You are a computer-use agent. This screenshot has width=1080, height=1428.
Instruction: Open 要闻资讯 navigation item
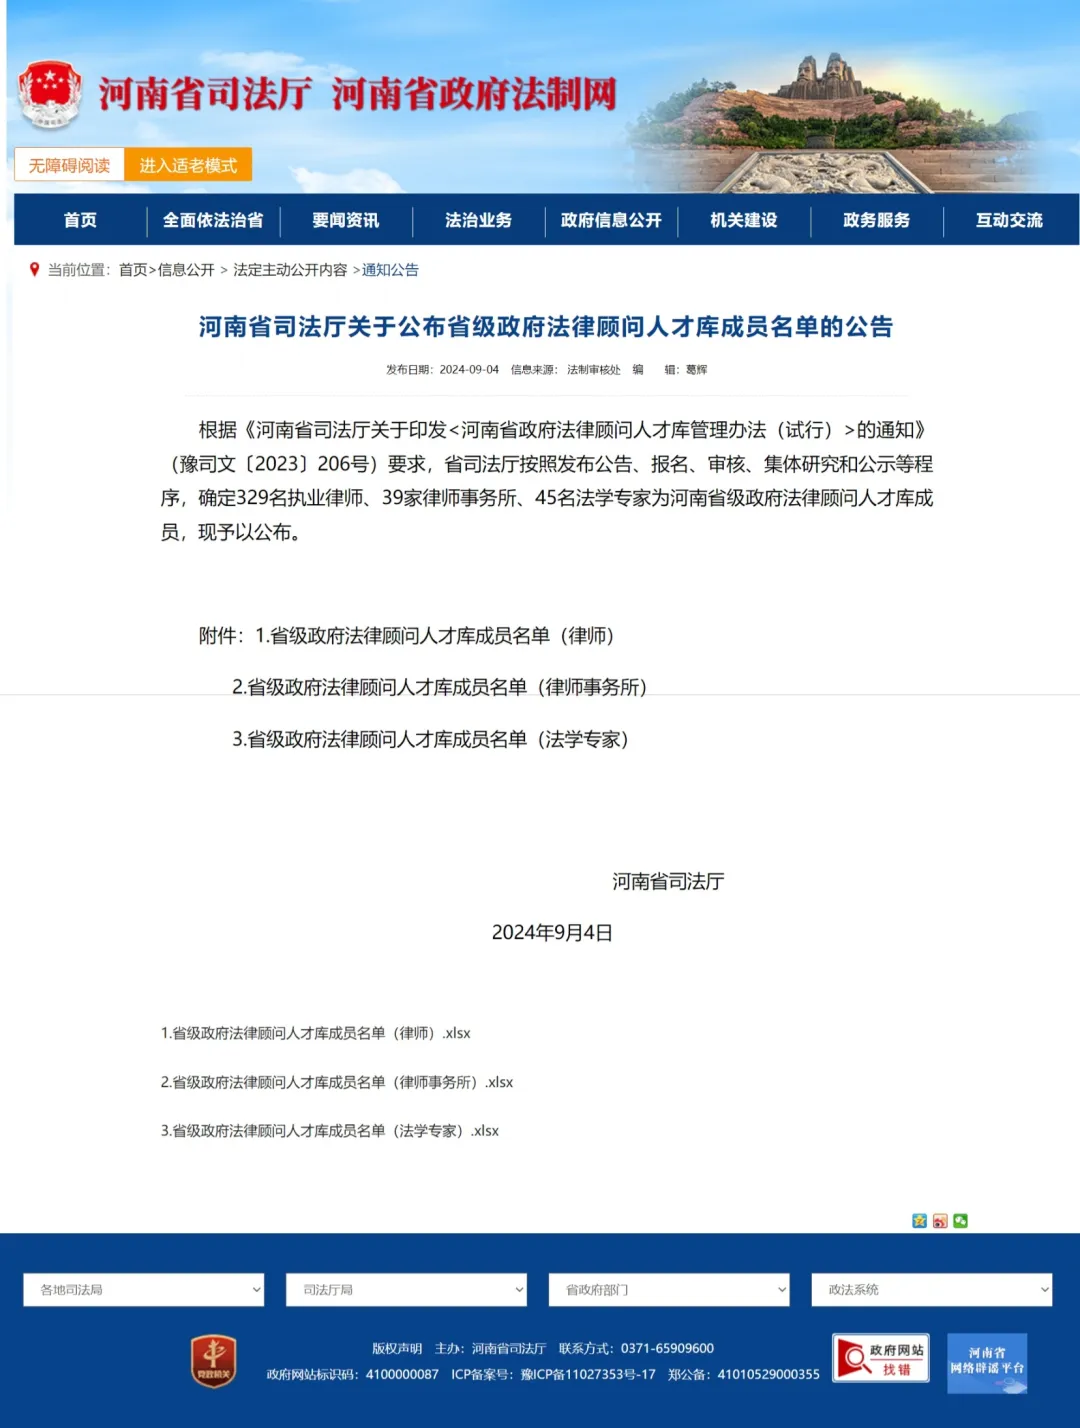(x=346, y=220)
